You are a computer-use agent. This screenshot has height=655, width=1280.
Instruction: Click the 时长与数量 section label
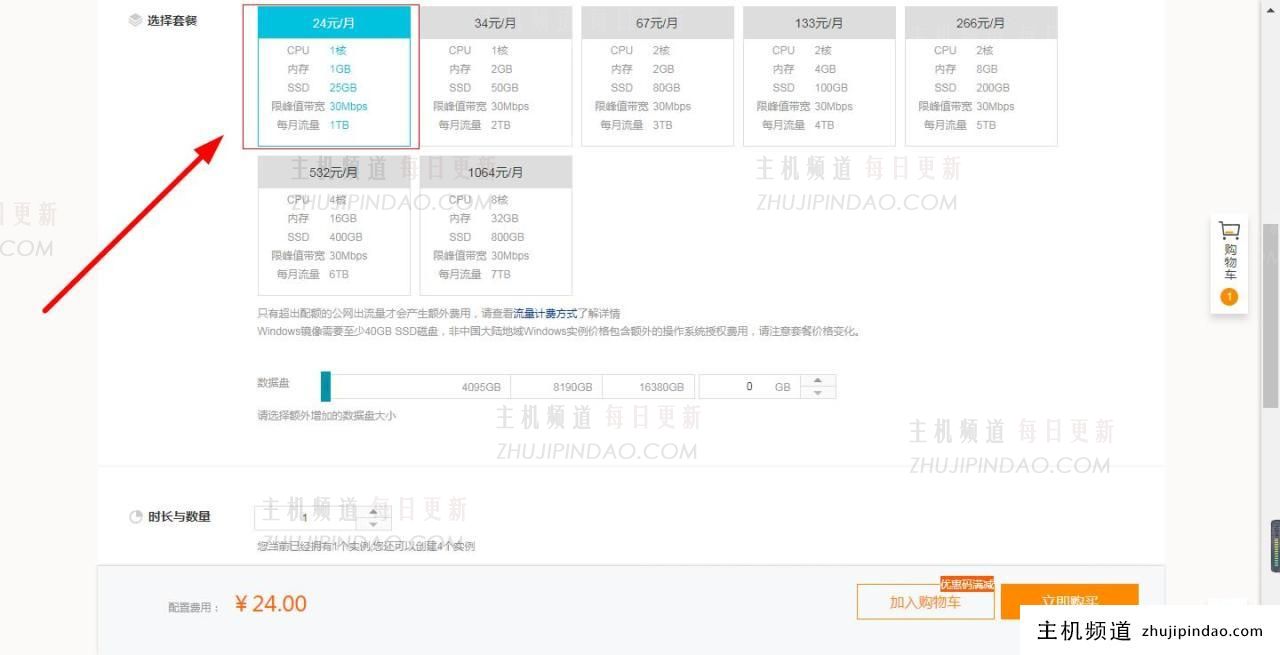[180, 517]
